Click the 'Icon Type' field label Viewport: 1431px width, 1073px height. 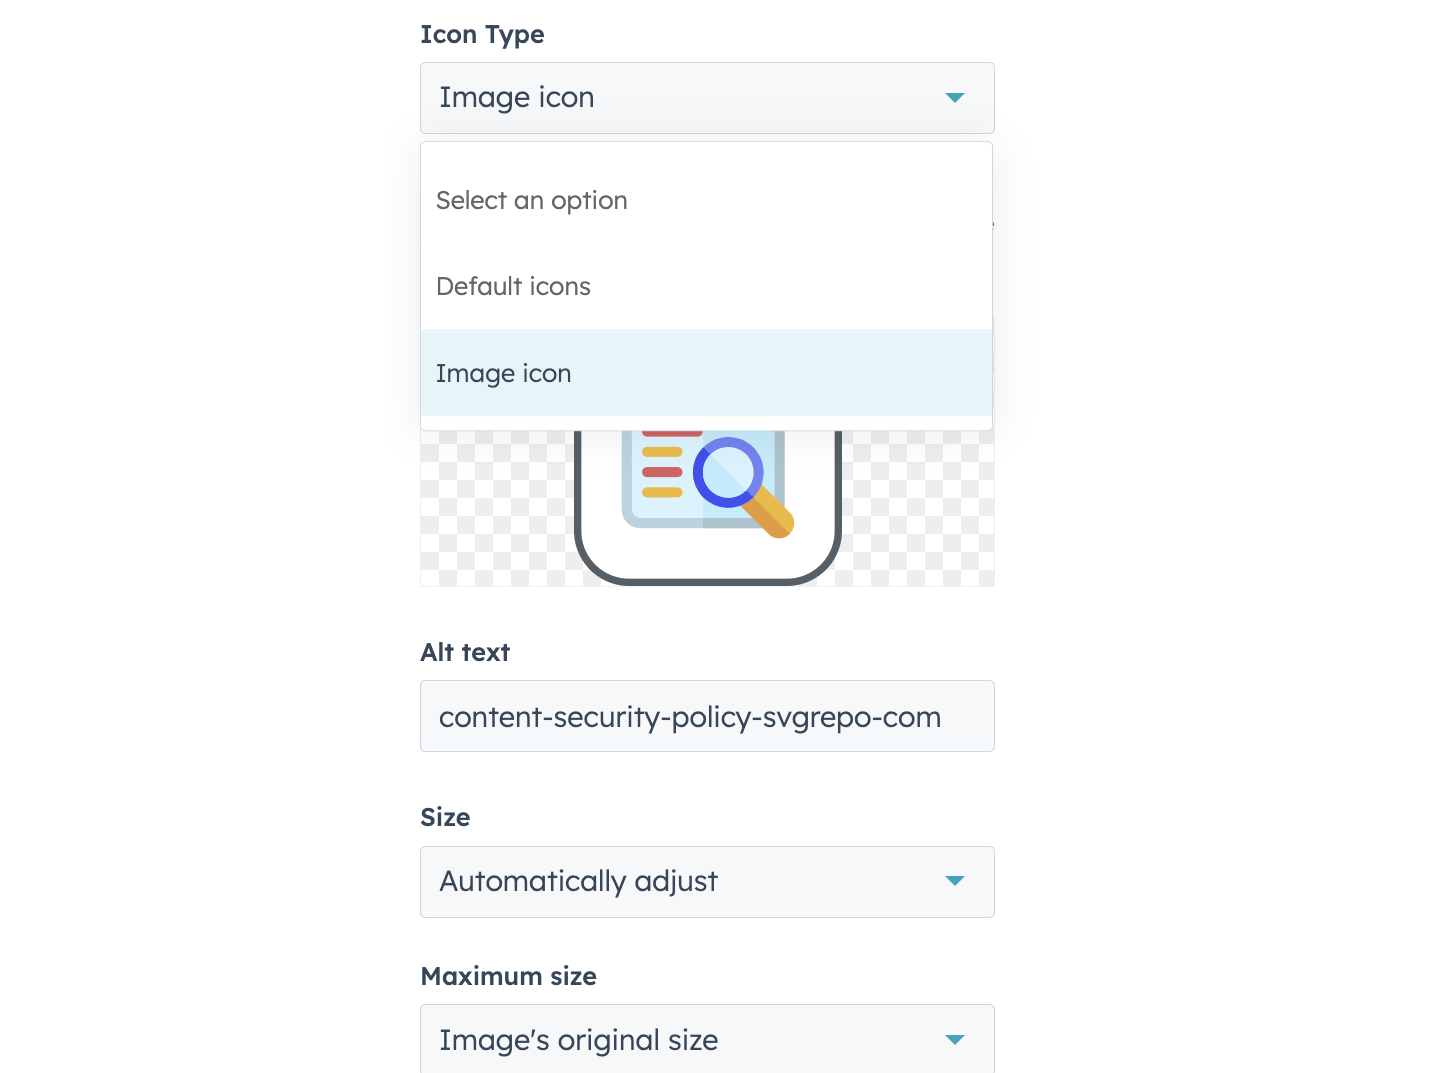pyautogui.click(x=483, y=34)
